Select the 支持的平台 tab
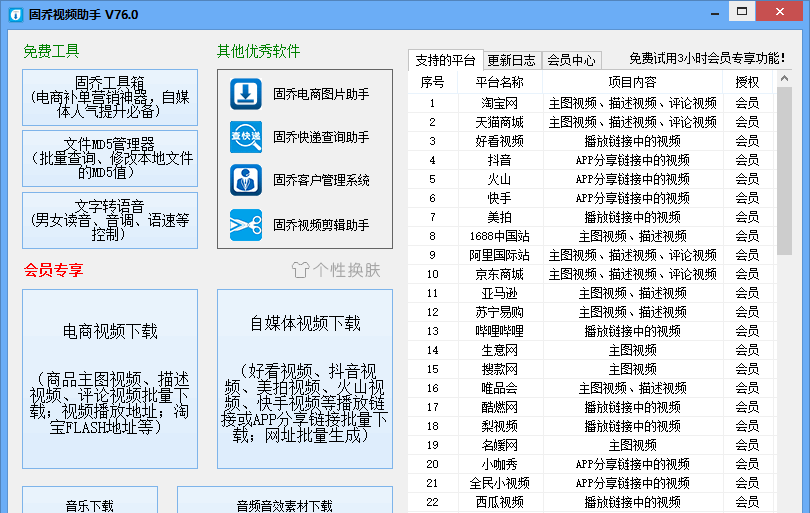 pos(445,60)
